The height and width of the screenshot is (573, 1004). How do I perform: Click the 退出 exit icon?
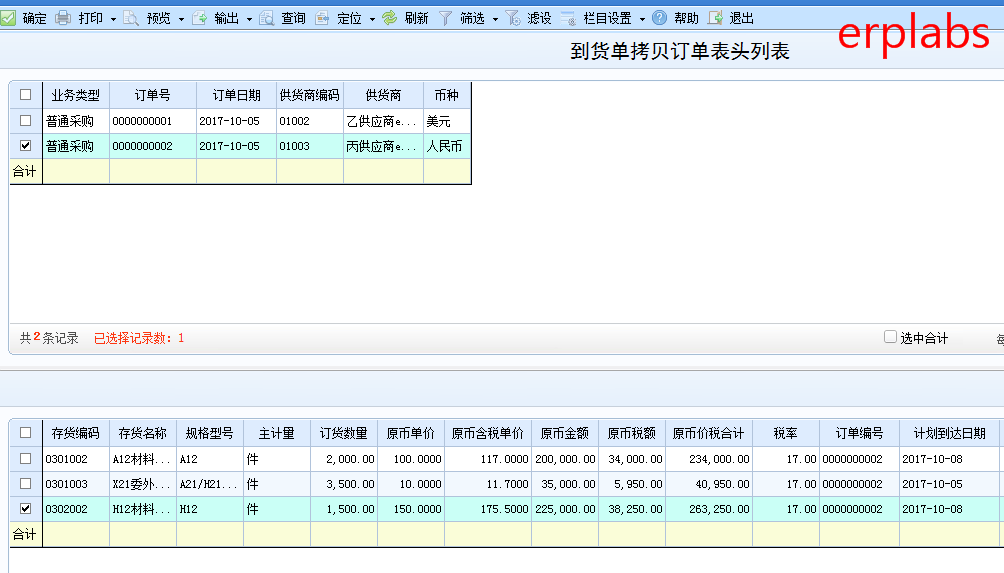(715, 18)
